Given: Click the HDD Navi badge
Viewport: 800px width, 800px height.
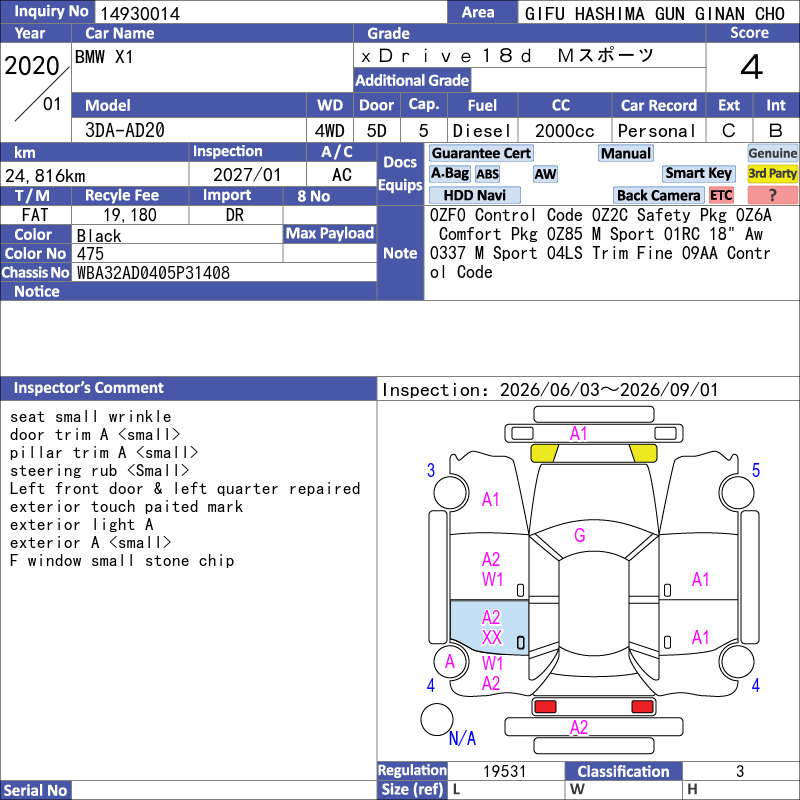Looking at the screenshot, I should [474, 195].
